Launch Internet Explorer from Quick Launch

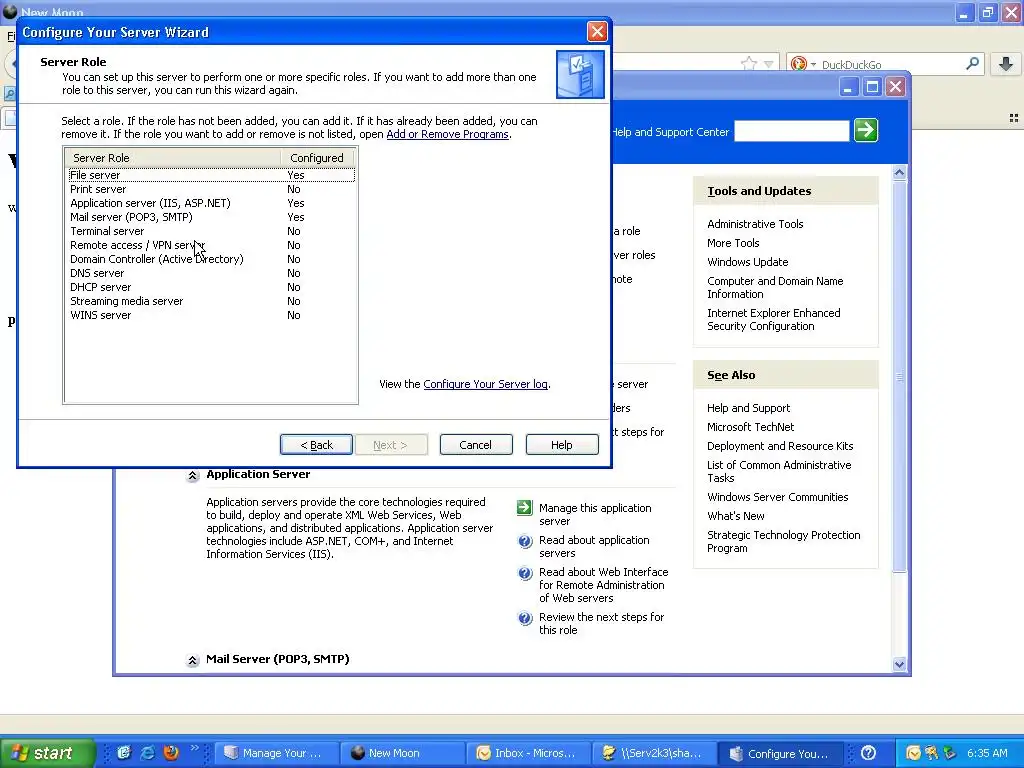pyautogui.click(x=148, y=753)
